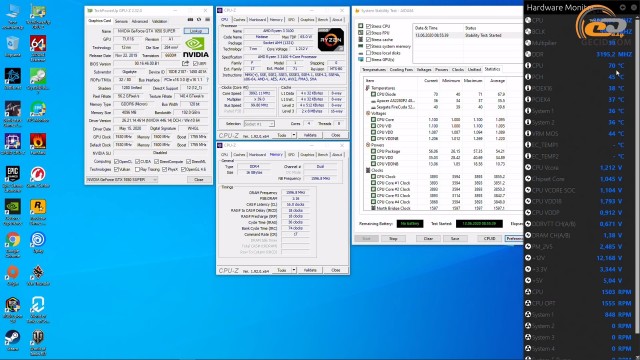The height and width of the screenshot is (360, 640).
Task: Open Steam desktop shortcut
Action: (x=13, y=340)
